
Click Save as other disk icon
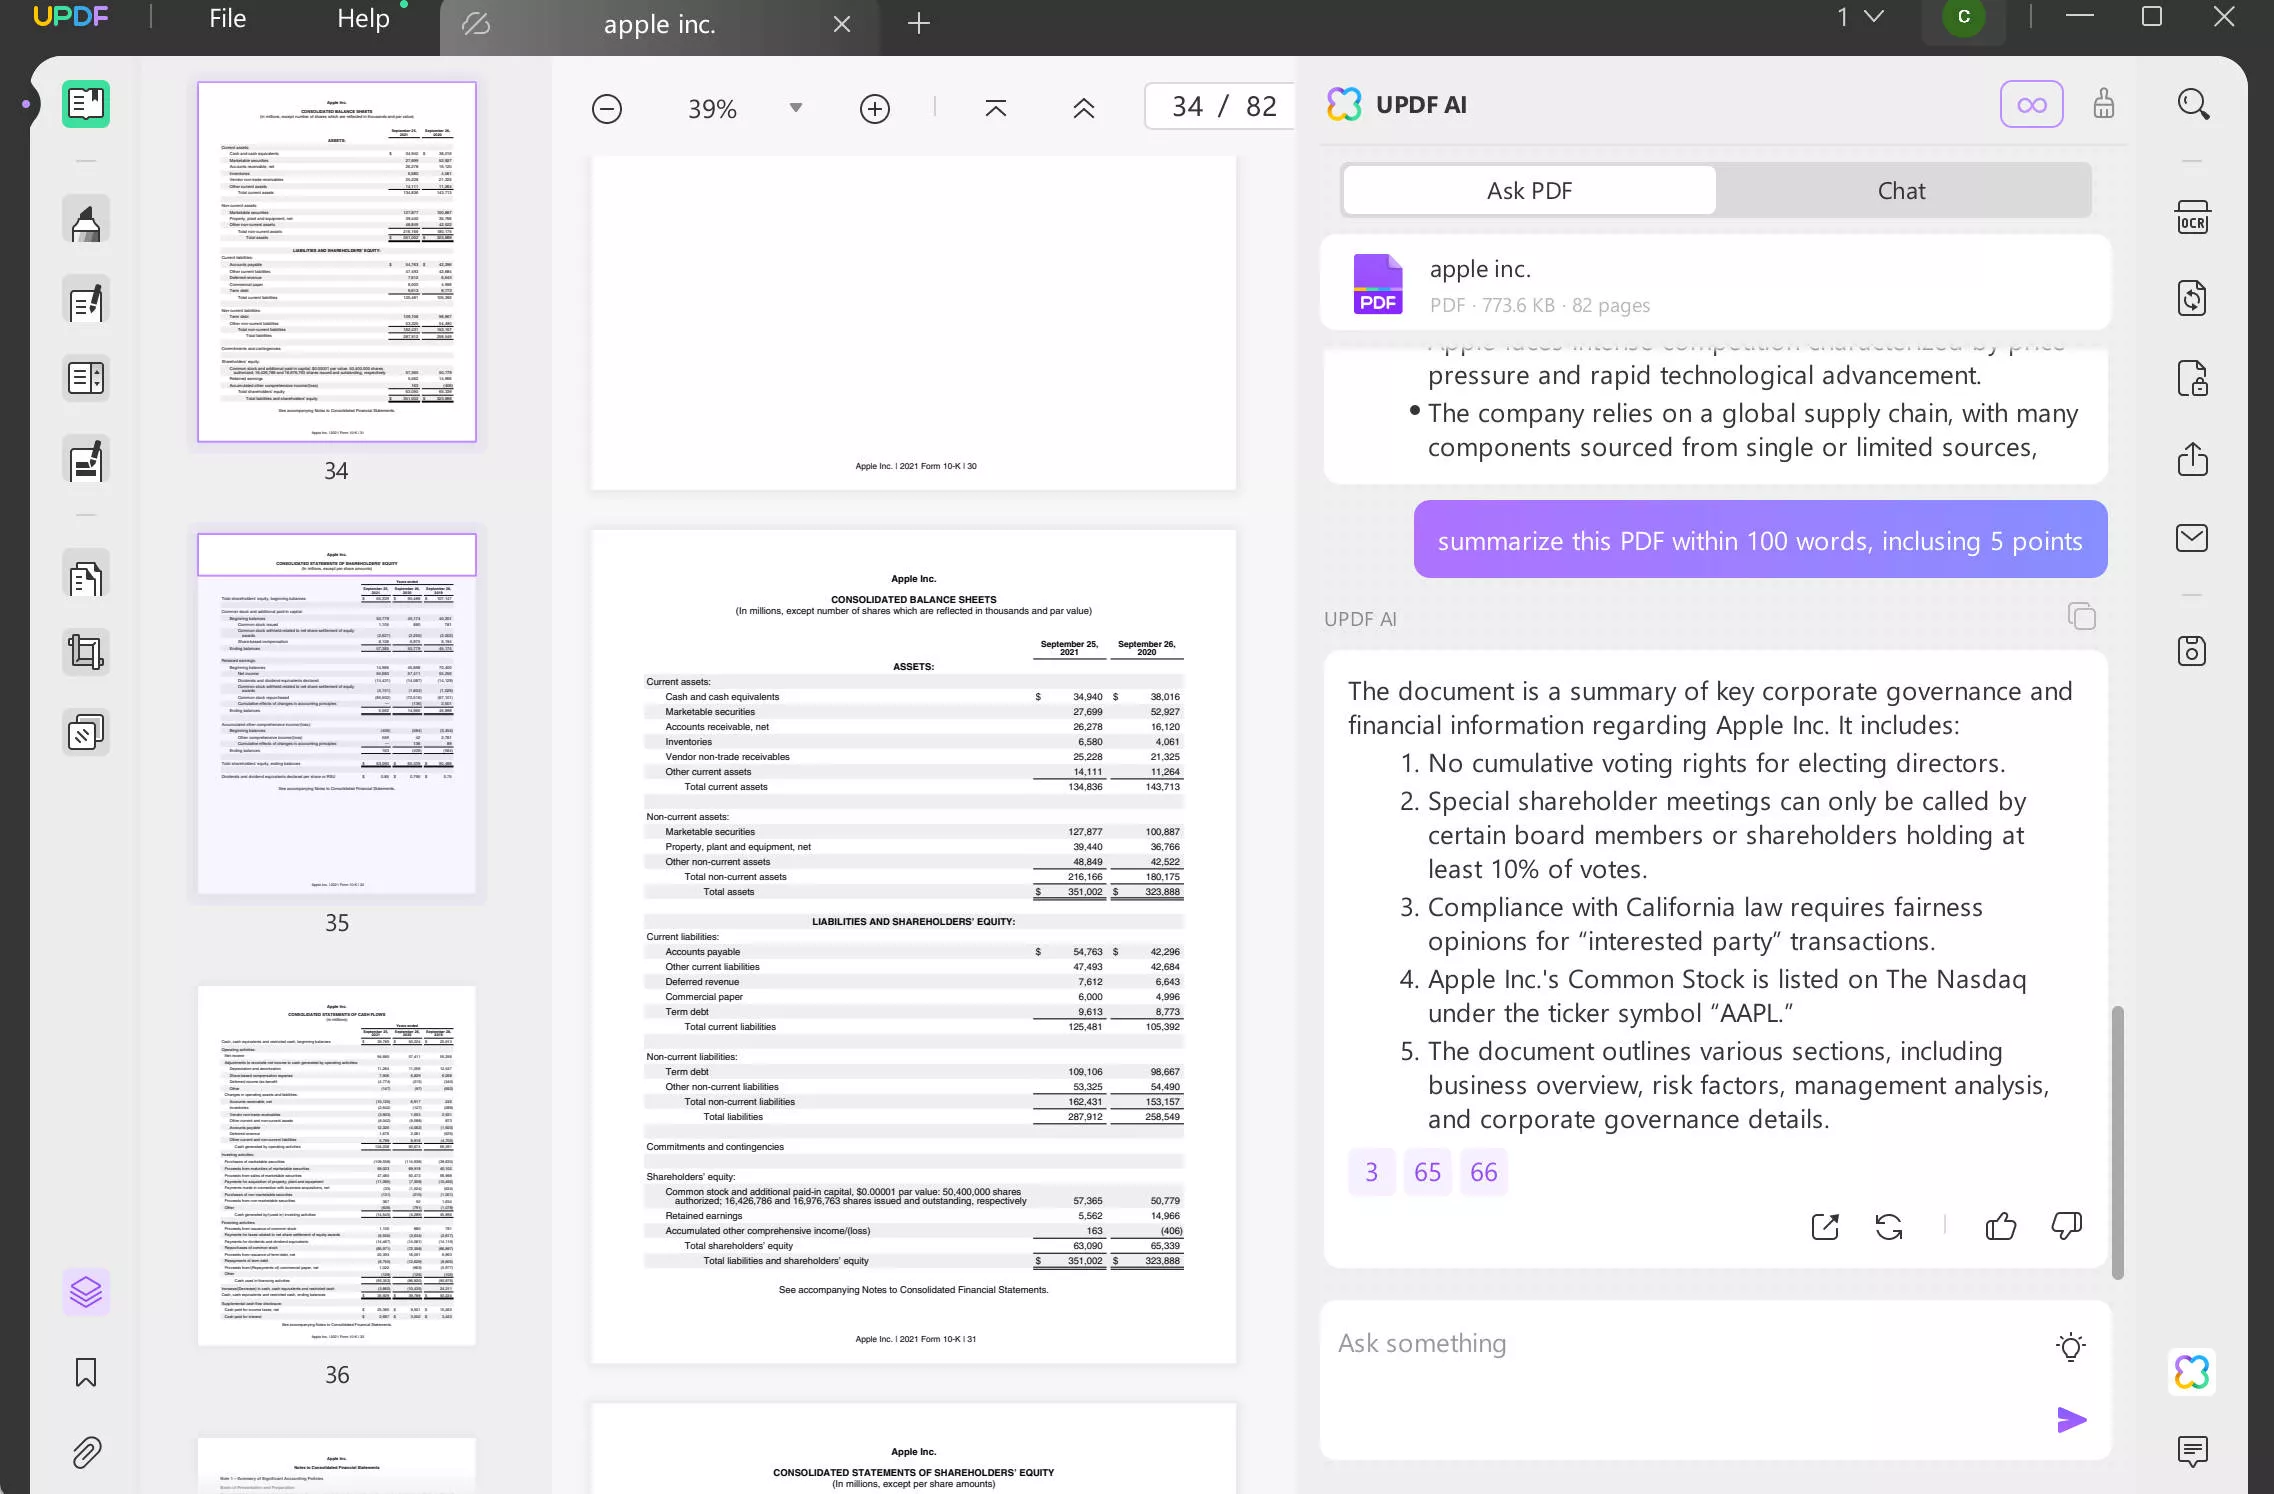coord(2193,651)
